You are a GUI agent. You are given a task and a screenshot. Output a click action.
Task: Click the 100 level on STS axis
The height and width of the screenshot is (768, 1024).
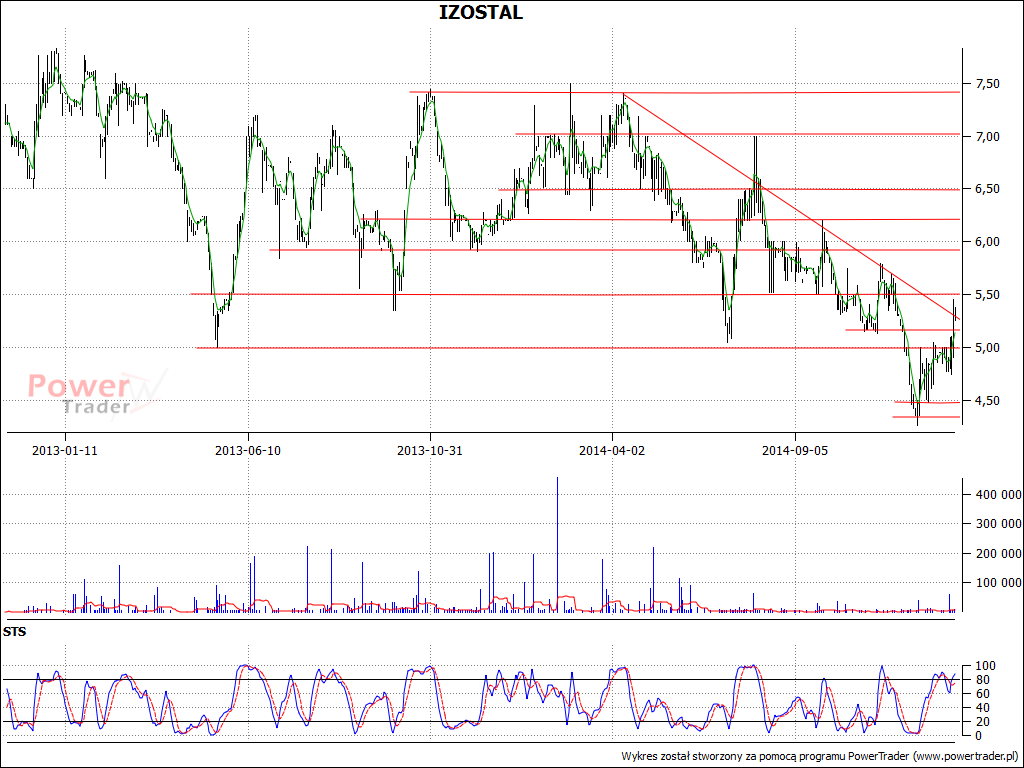point(984,666)
